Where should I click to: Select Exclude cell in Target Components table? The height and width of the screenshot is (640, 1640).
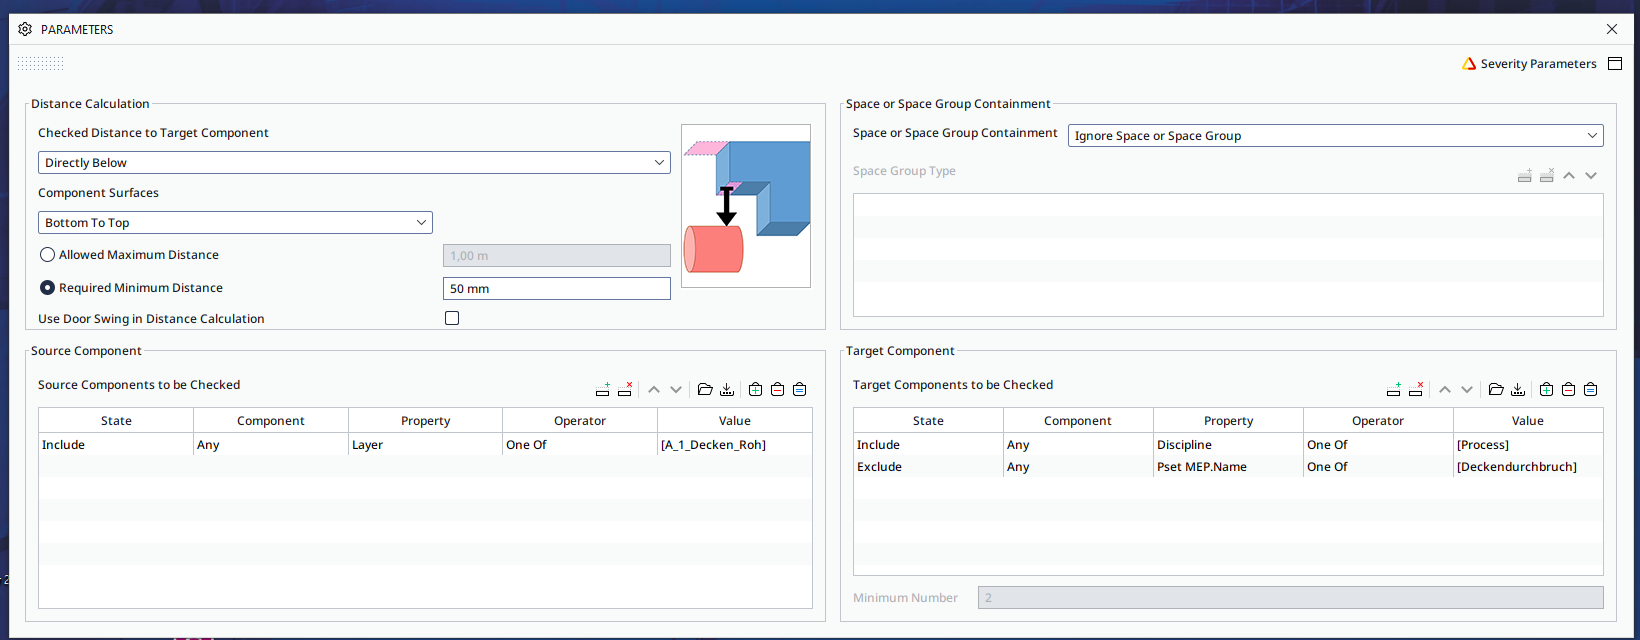[x=928, y=466]
